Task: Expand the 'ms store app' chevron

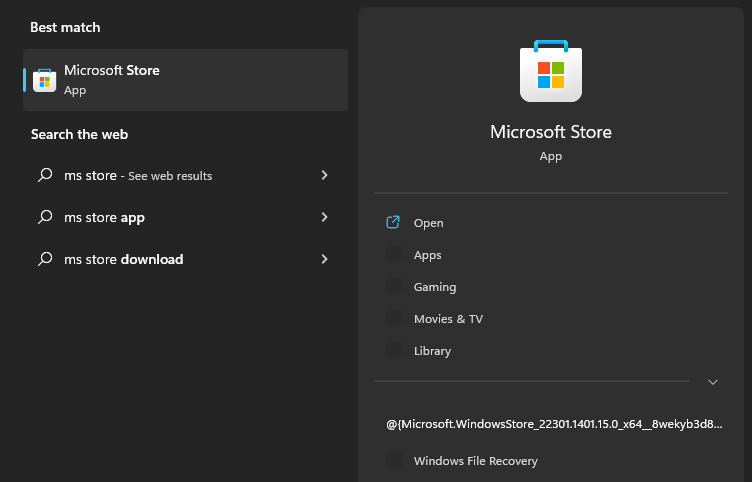Action: (325, 217)
